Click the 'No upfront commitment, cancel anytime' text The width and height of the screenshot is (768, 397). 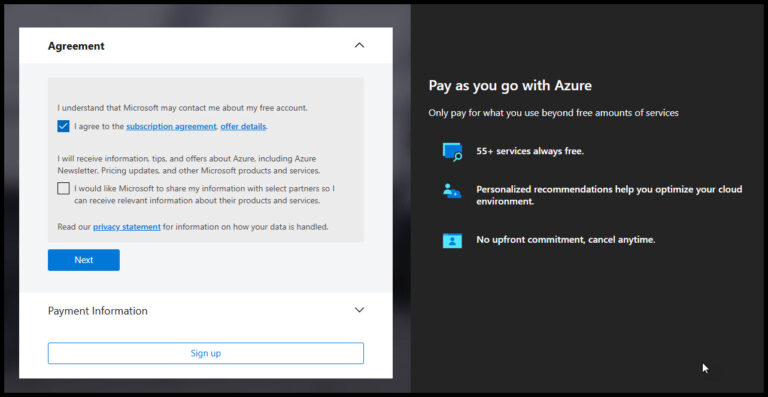566,240
